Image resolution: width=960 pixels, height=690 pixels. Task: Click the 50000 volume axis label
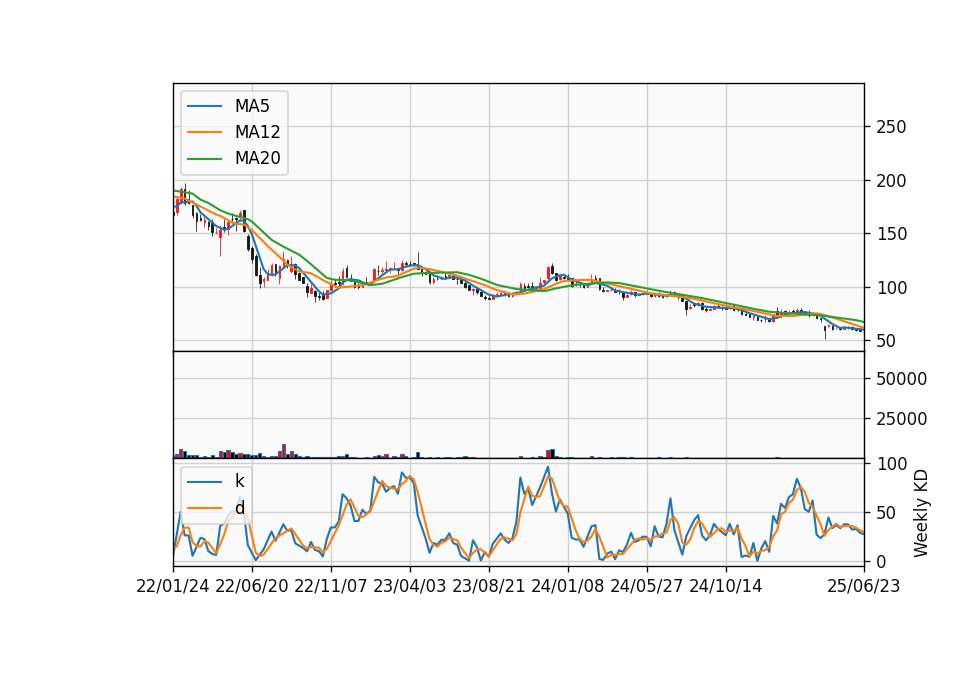pos(901,379)
